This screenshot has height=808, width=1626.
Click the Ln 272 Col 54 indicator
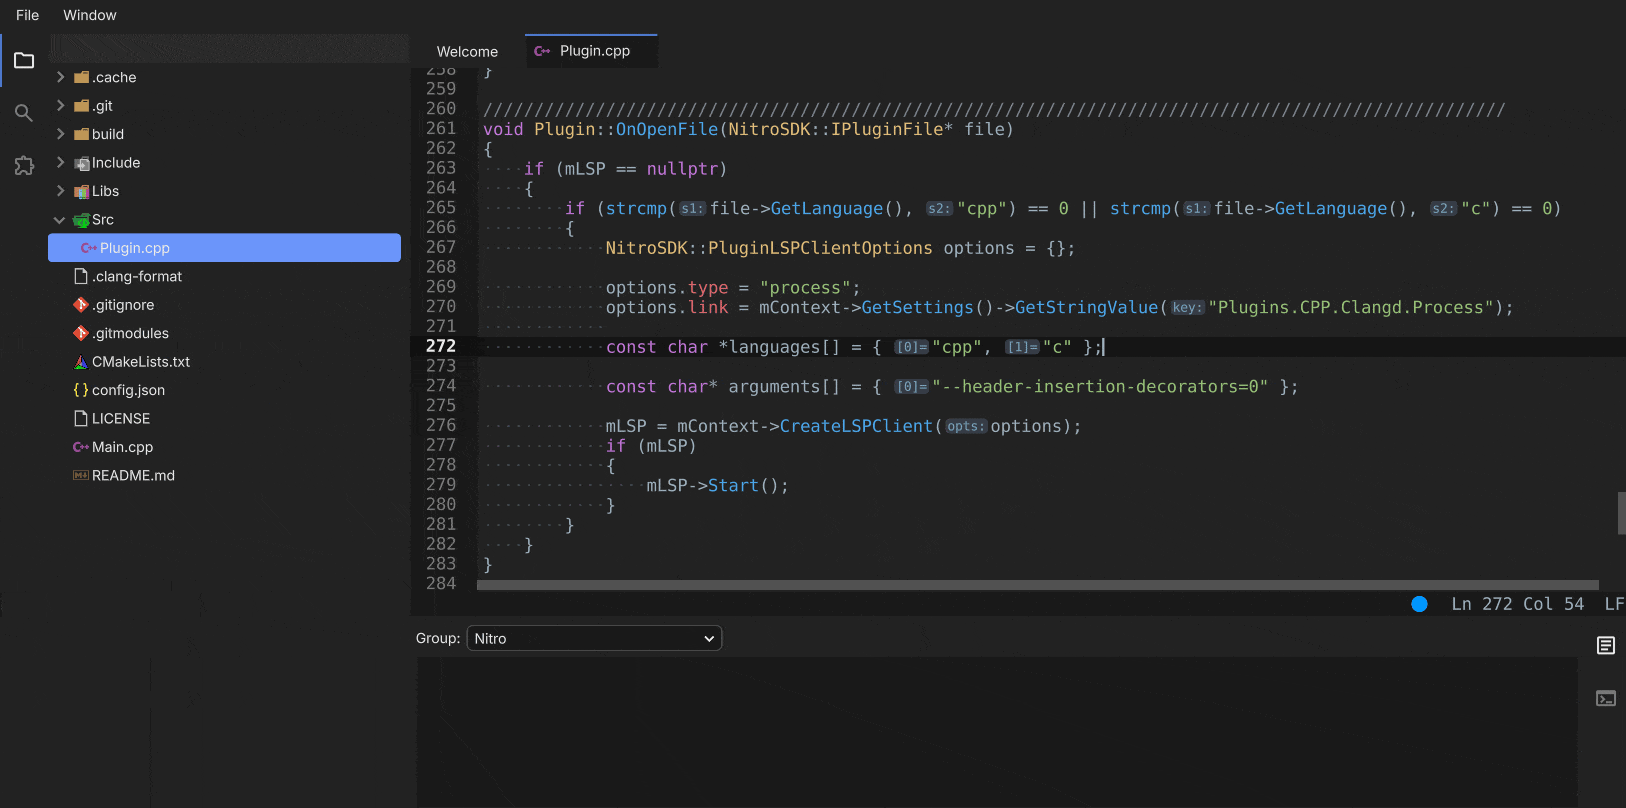click(x=1517, y=604)
